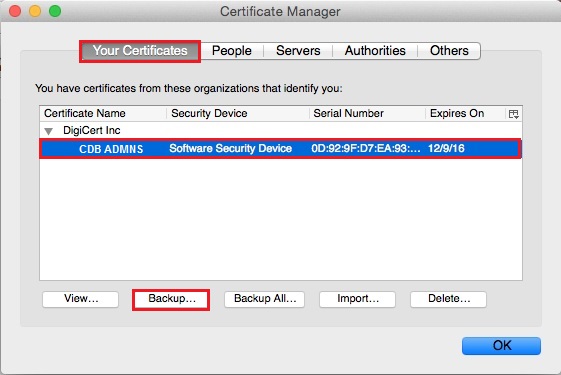Click the Backup… button
Screen dimensions: 561x375
tap(171, 299)
